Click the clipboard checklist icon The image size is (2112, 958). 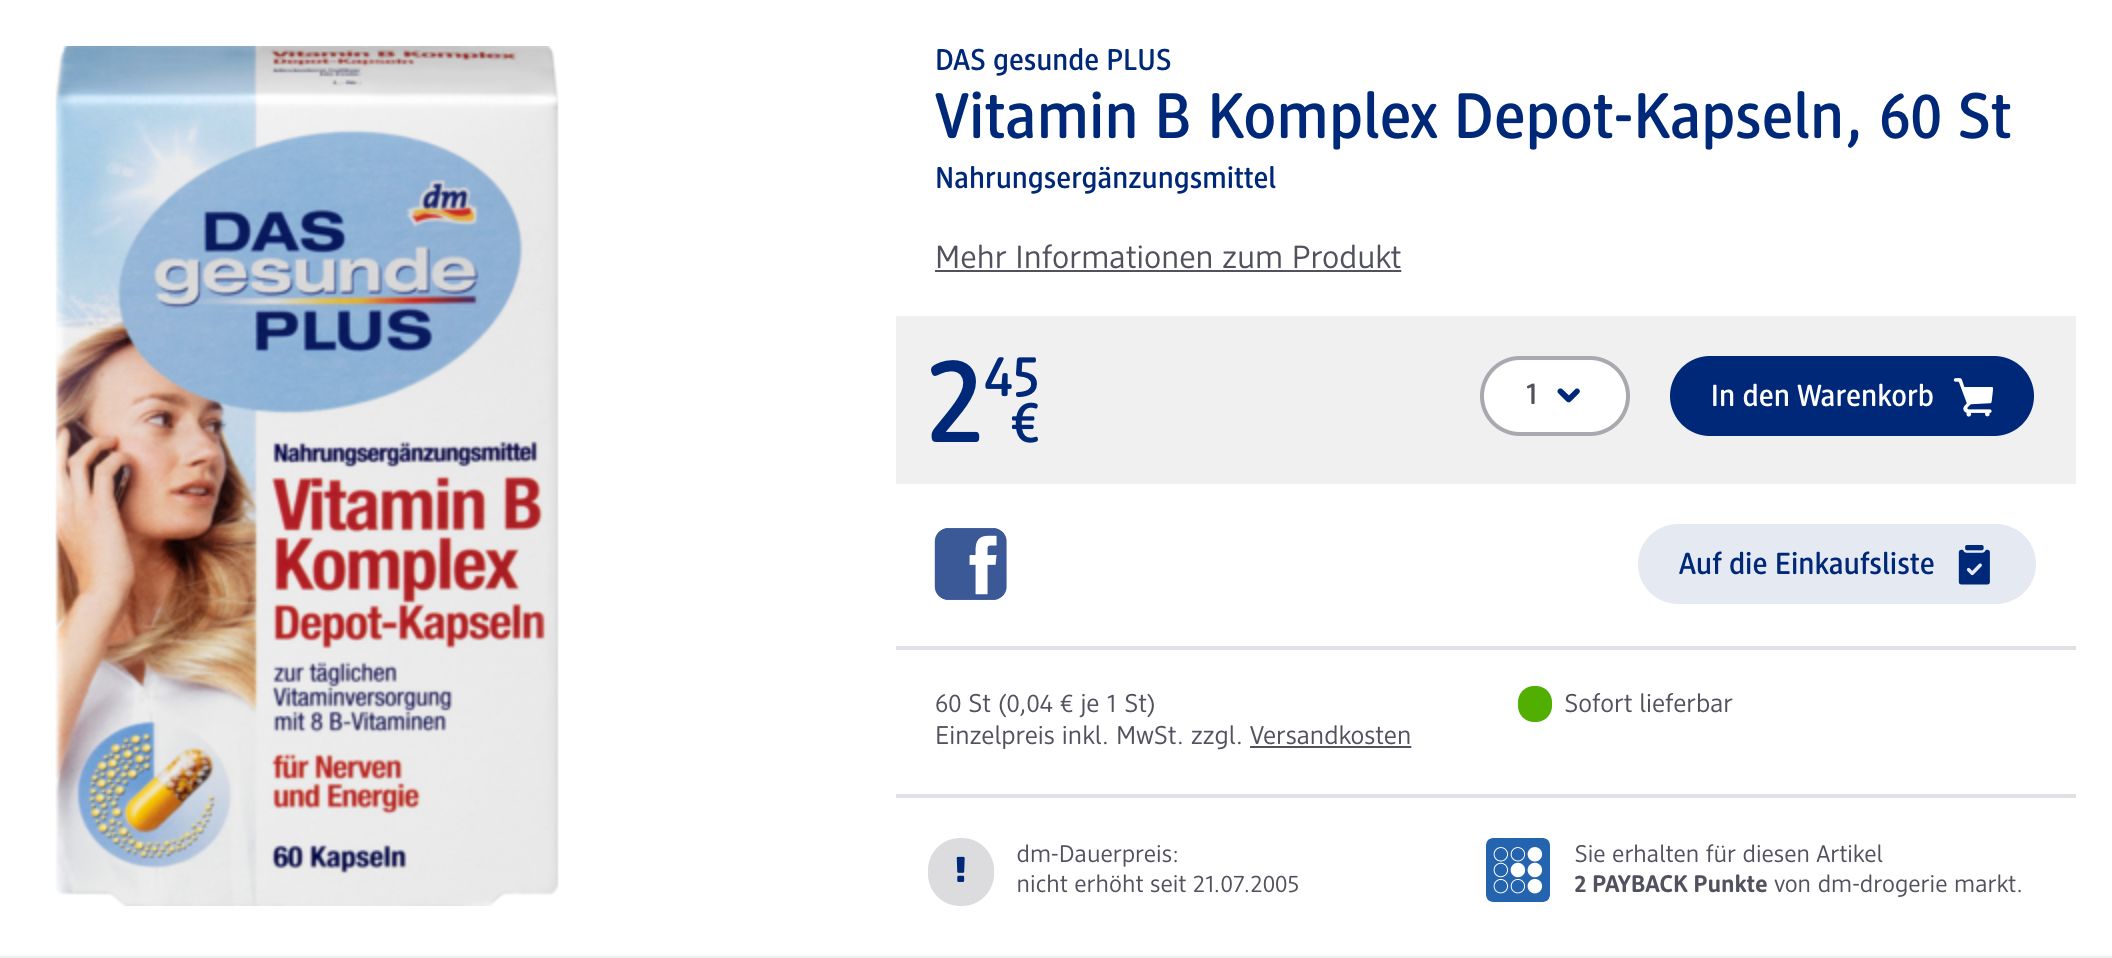point(1974,565)
